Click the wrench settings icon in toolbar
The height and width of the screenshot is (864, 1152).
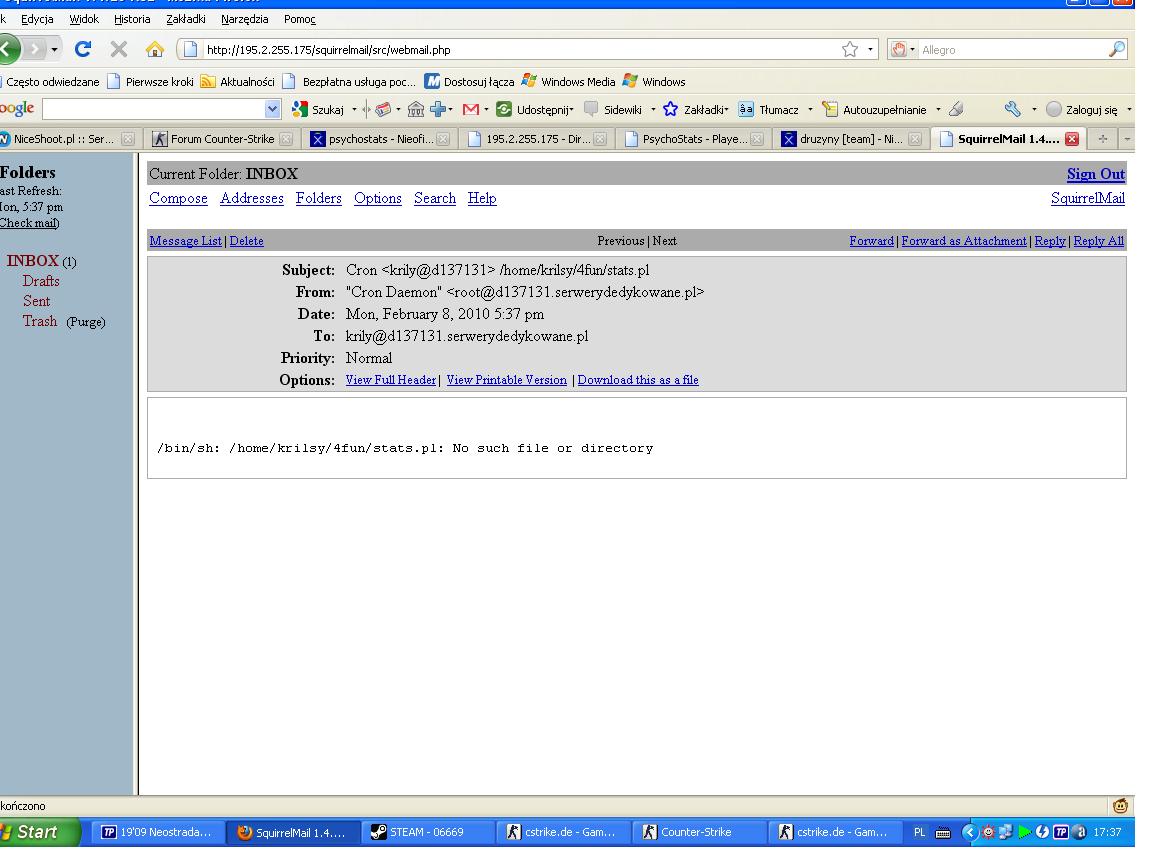click(1013, 109)
